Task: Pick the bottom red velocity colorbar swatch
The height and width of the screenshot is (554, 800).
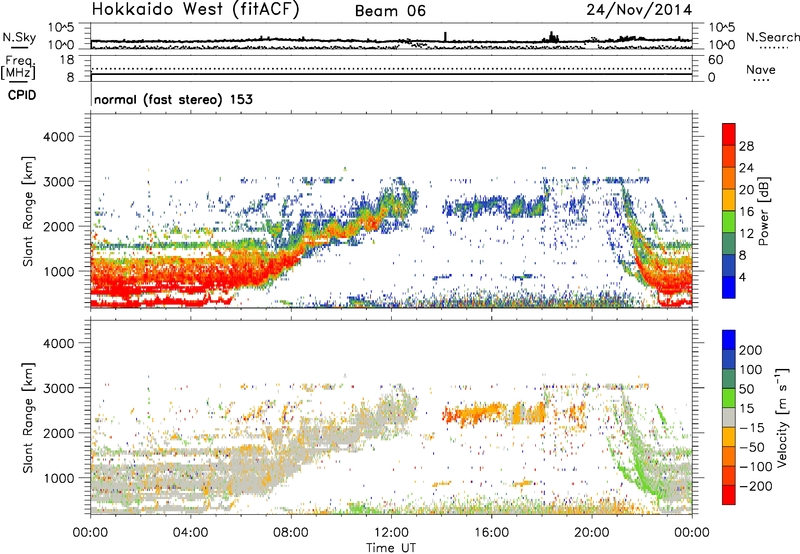Action: tap(729, 495)
